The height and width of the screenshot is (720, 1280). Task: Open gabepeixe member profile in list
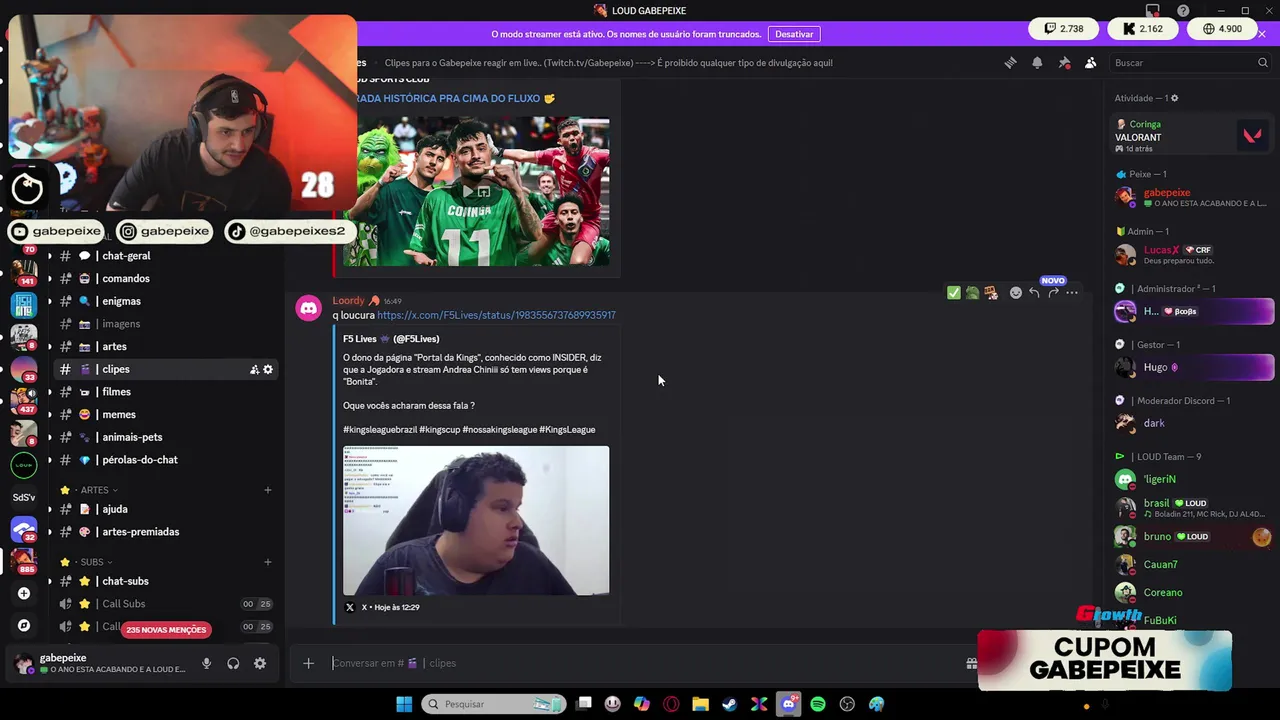tap(1193, 198)
